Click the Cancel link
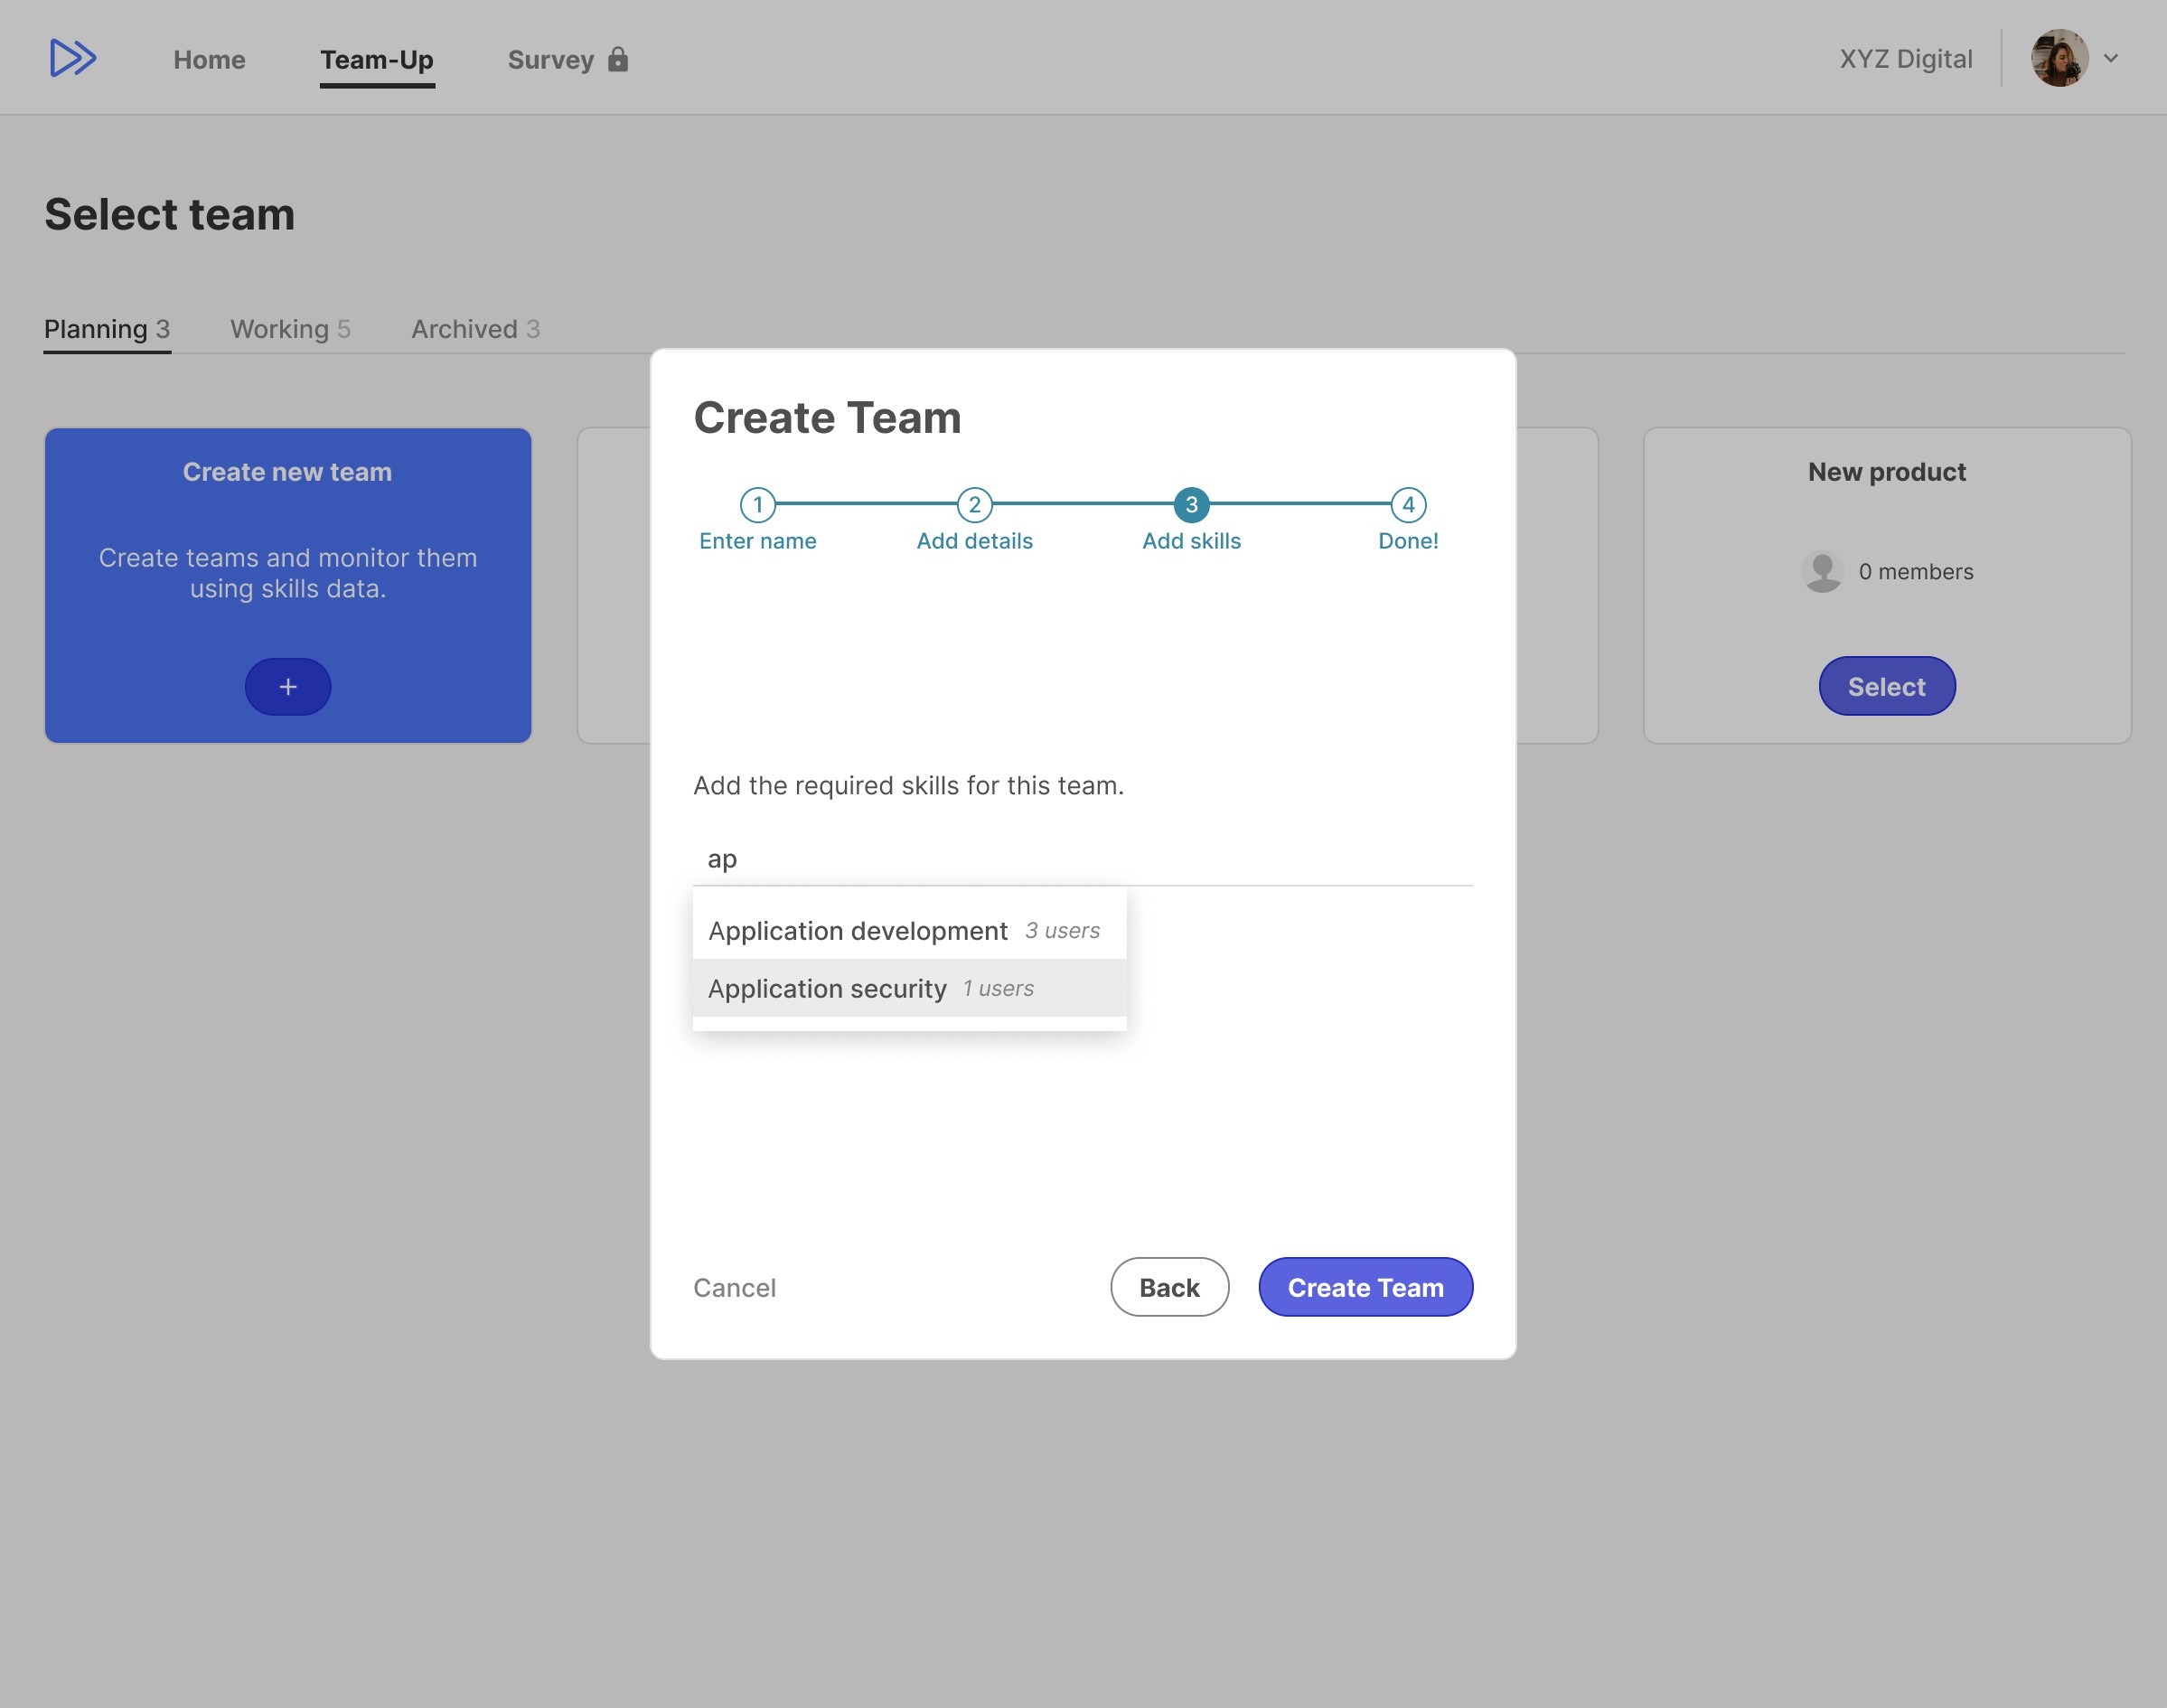Image resolution: width=2167 pixels, height=1708 pixels. (734, 1288)
